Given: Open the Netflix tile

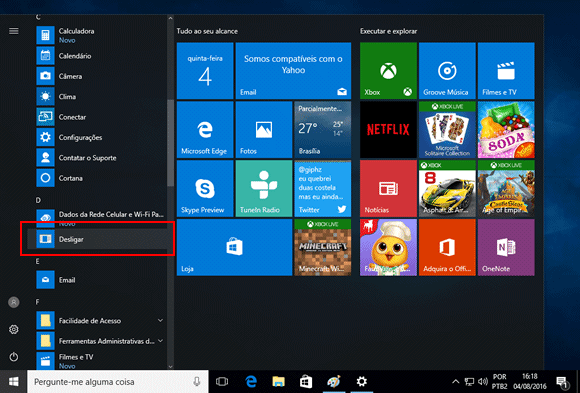Looking at the screenshot, I should coord(388,130).
